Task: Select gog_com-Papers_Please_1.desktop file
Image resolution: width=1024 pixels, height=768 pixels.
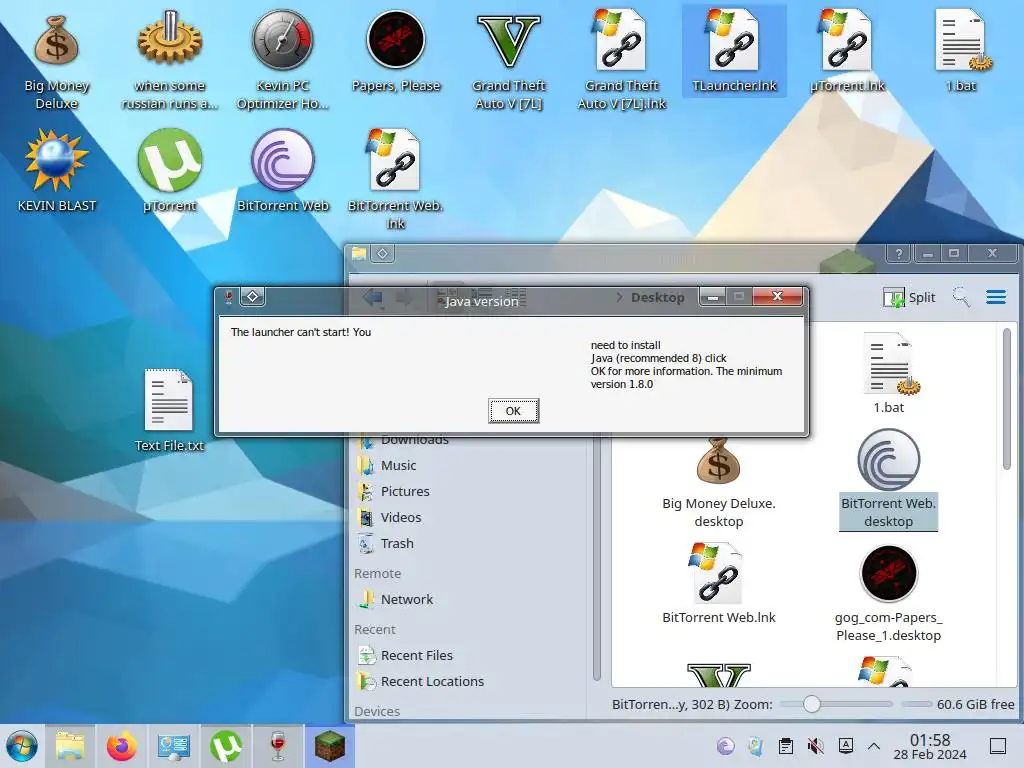Action: 888,593
